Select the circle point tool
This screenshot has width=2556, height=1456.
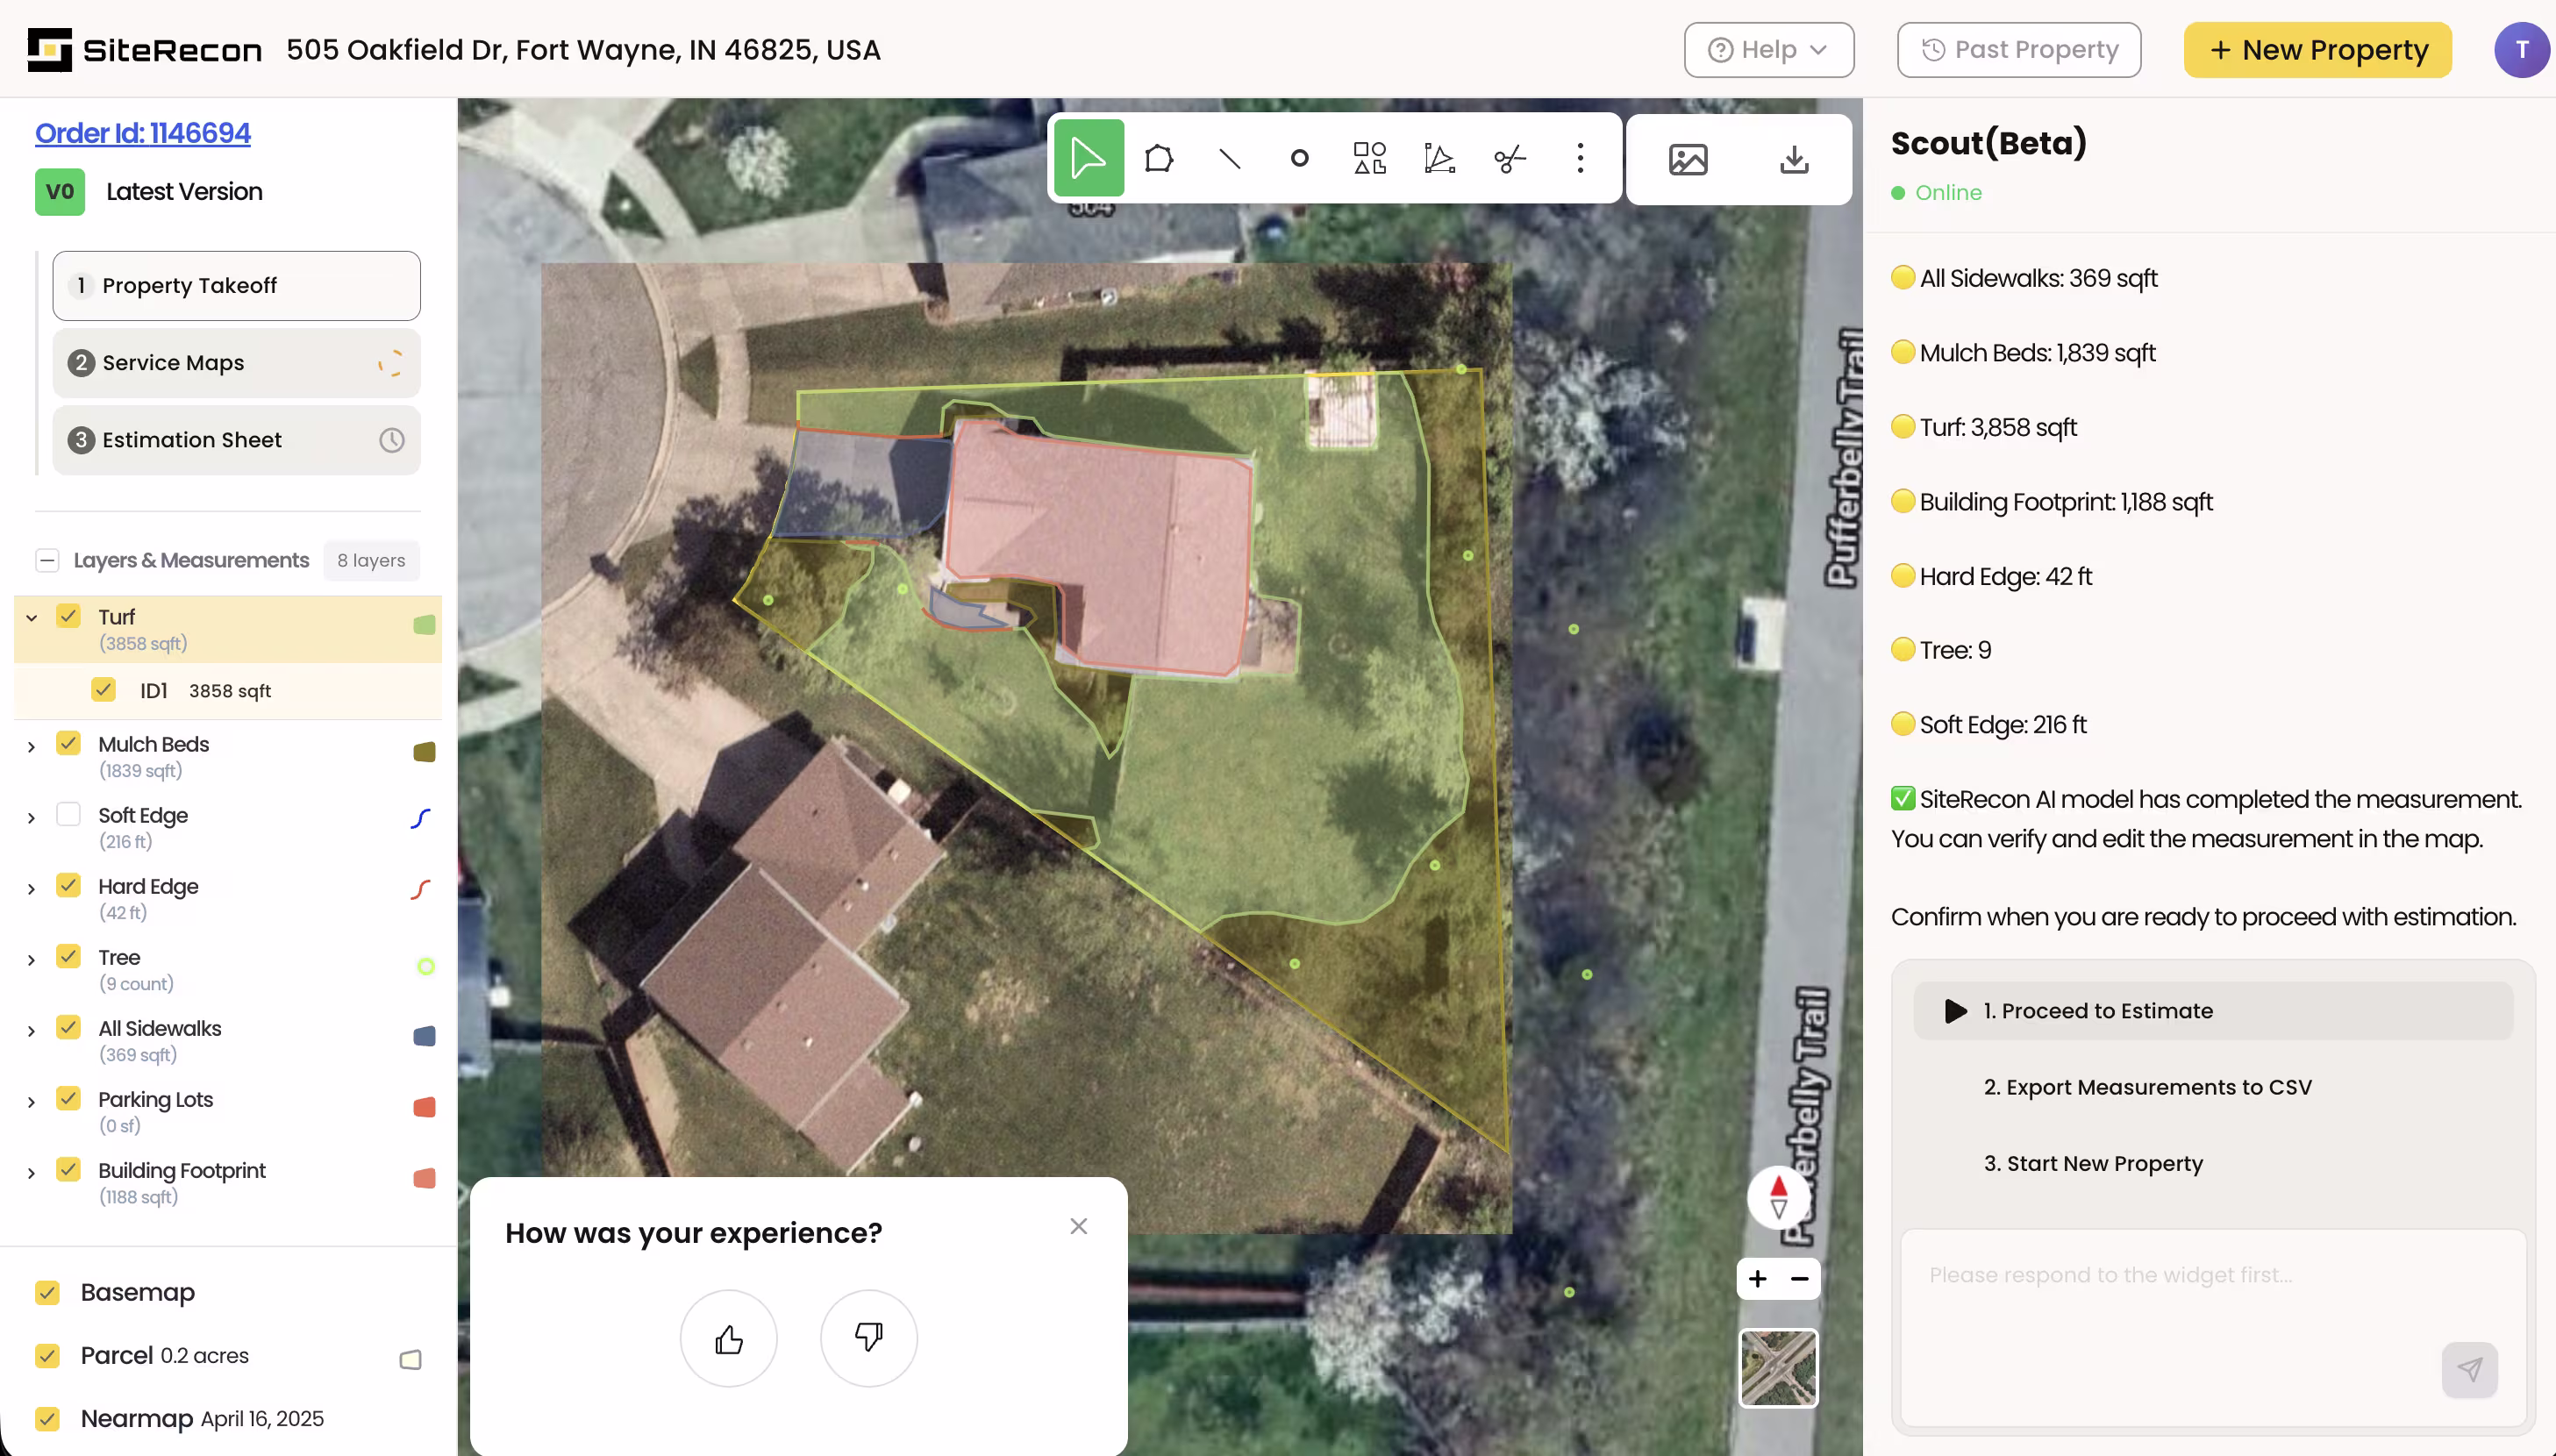coord(1299,158)
